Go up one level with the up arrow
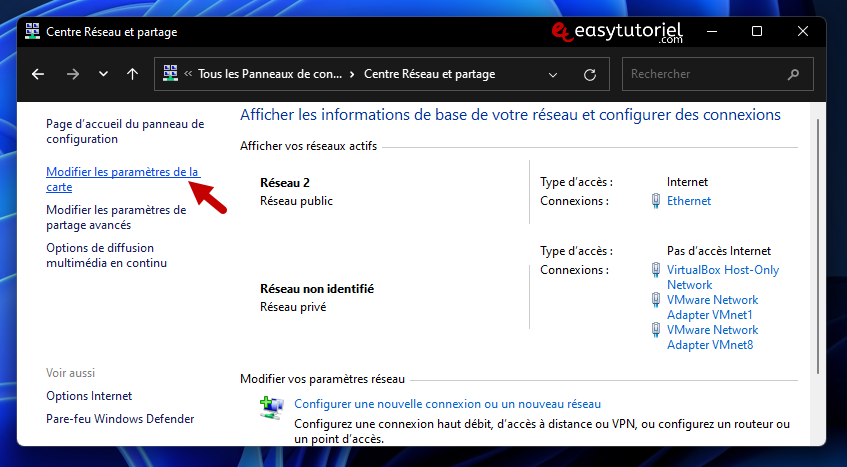 tap(132, 74)
